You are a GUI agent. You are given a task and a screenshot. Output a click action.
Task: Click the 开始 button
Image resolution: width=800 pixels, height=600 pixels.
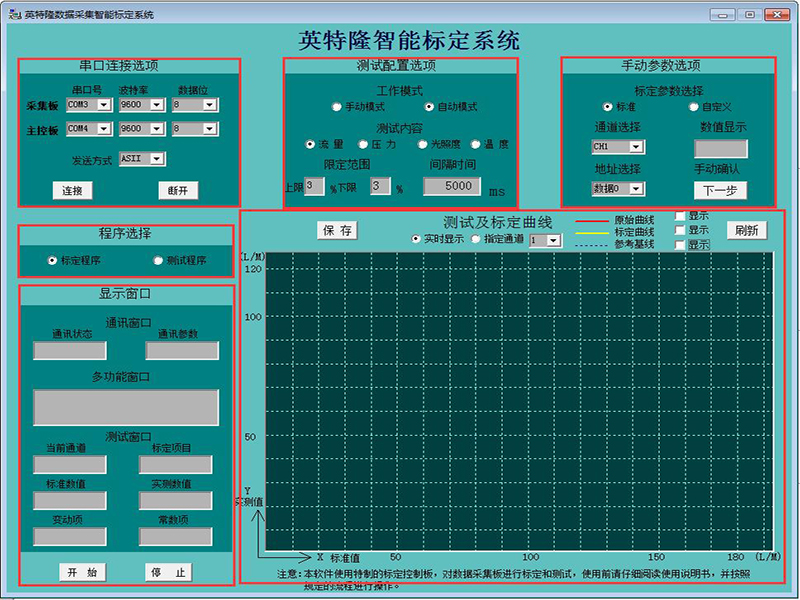82,573
